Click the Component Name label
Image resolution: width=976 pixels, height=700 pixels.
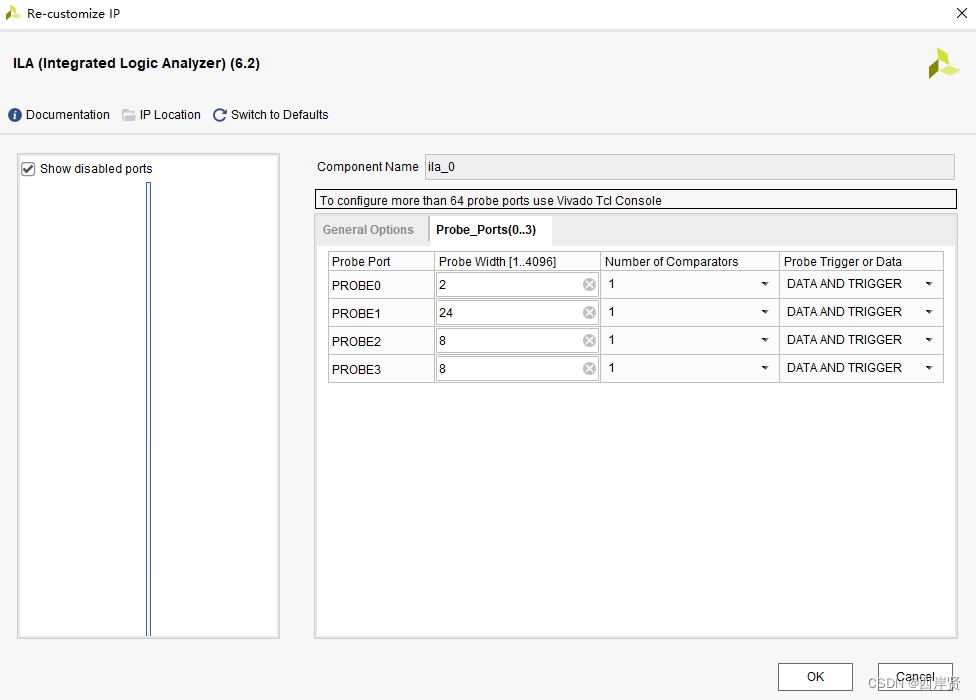pos(367,167)
